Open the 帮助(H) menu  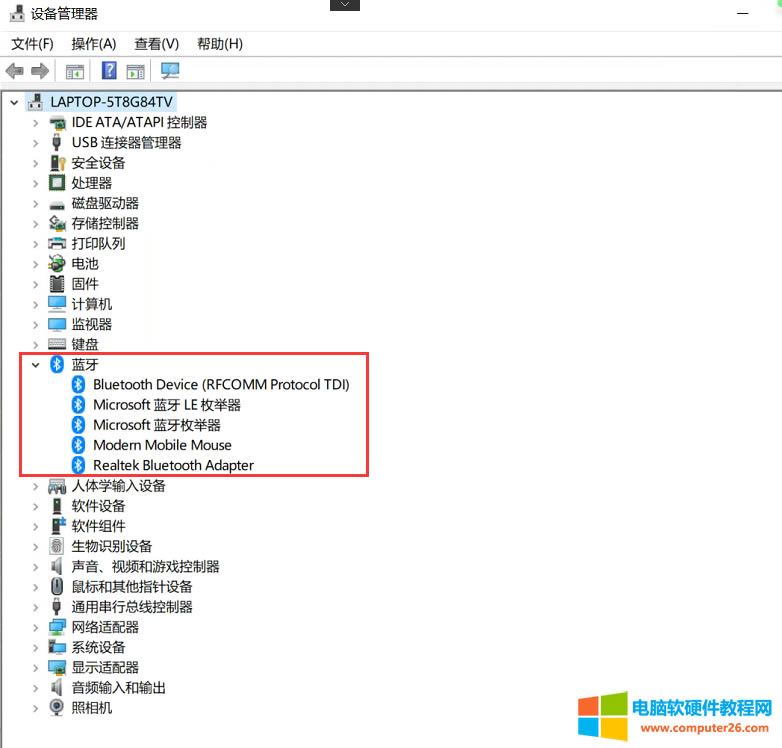coord(220,44)
